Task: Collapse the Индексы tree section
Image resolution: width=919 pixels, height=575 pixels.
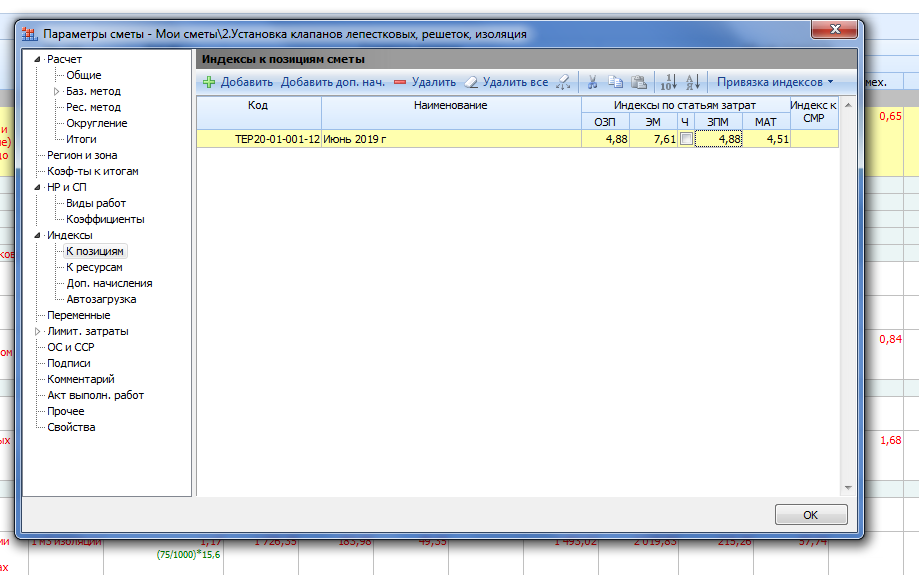Action: [x=39, y=235]
